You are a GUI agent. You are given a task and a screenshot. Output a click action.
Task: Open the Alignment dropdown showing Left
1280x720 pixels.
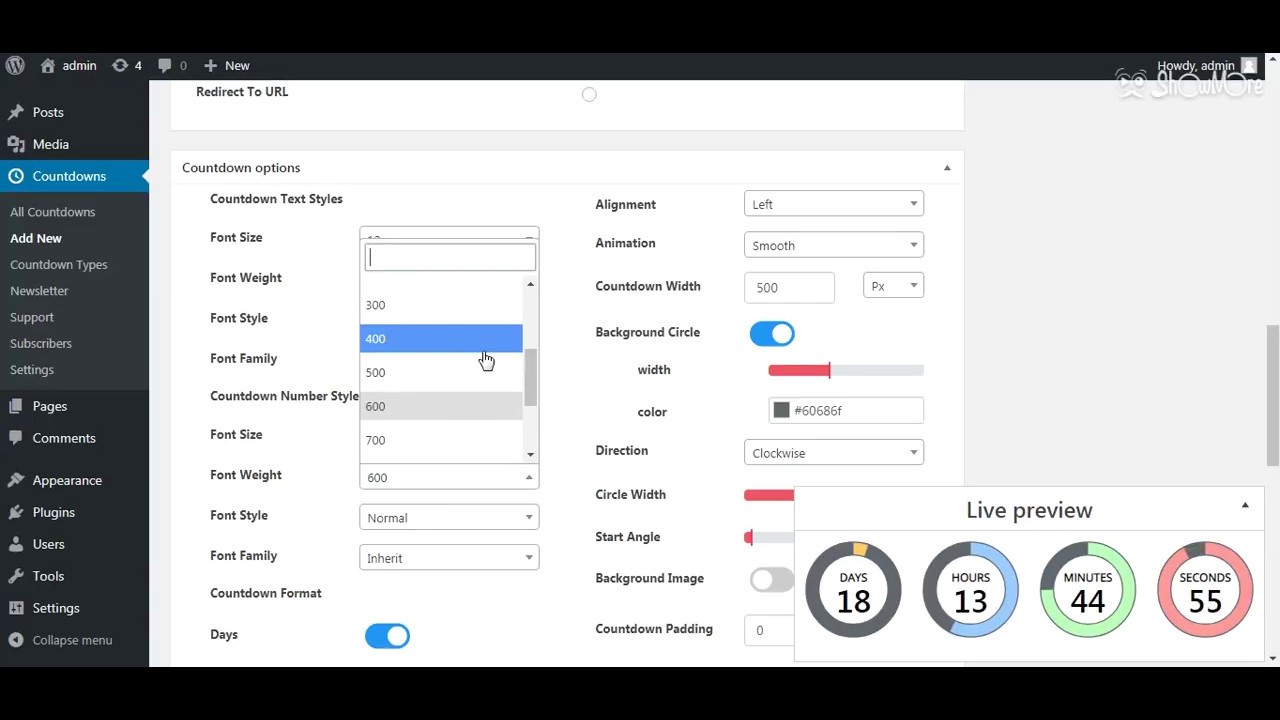pyautogui.click(x=834, y=204)
